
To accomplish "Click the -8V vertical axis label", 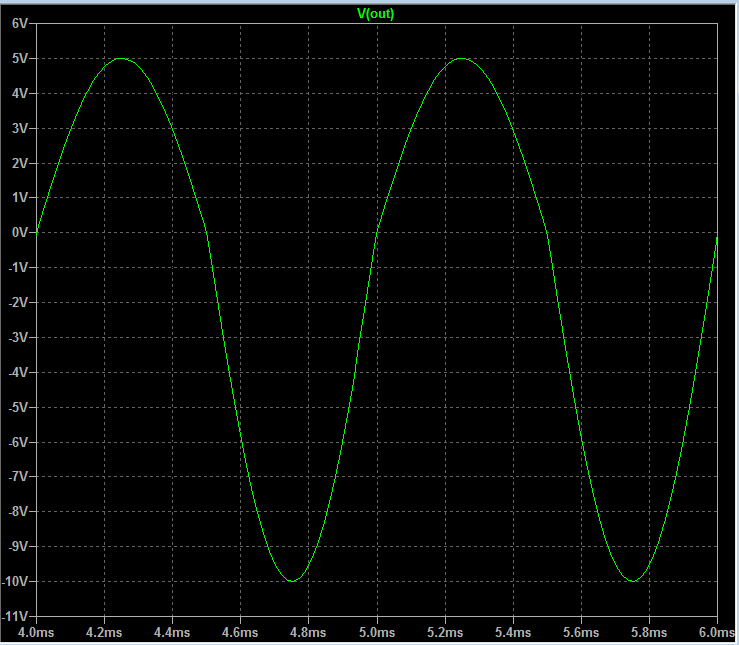I will 19,511.
